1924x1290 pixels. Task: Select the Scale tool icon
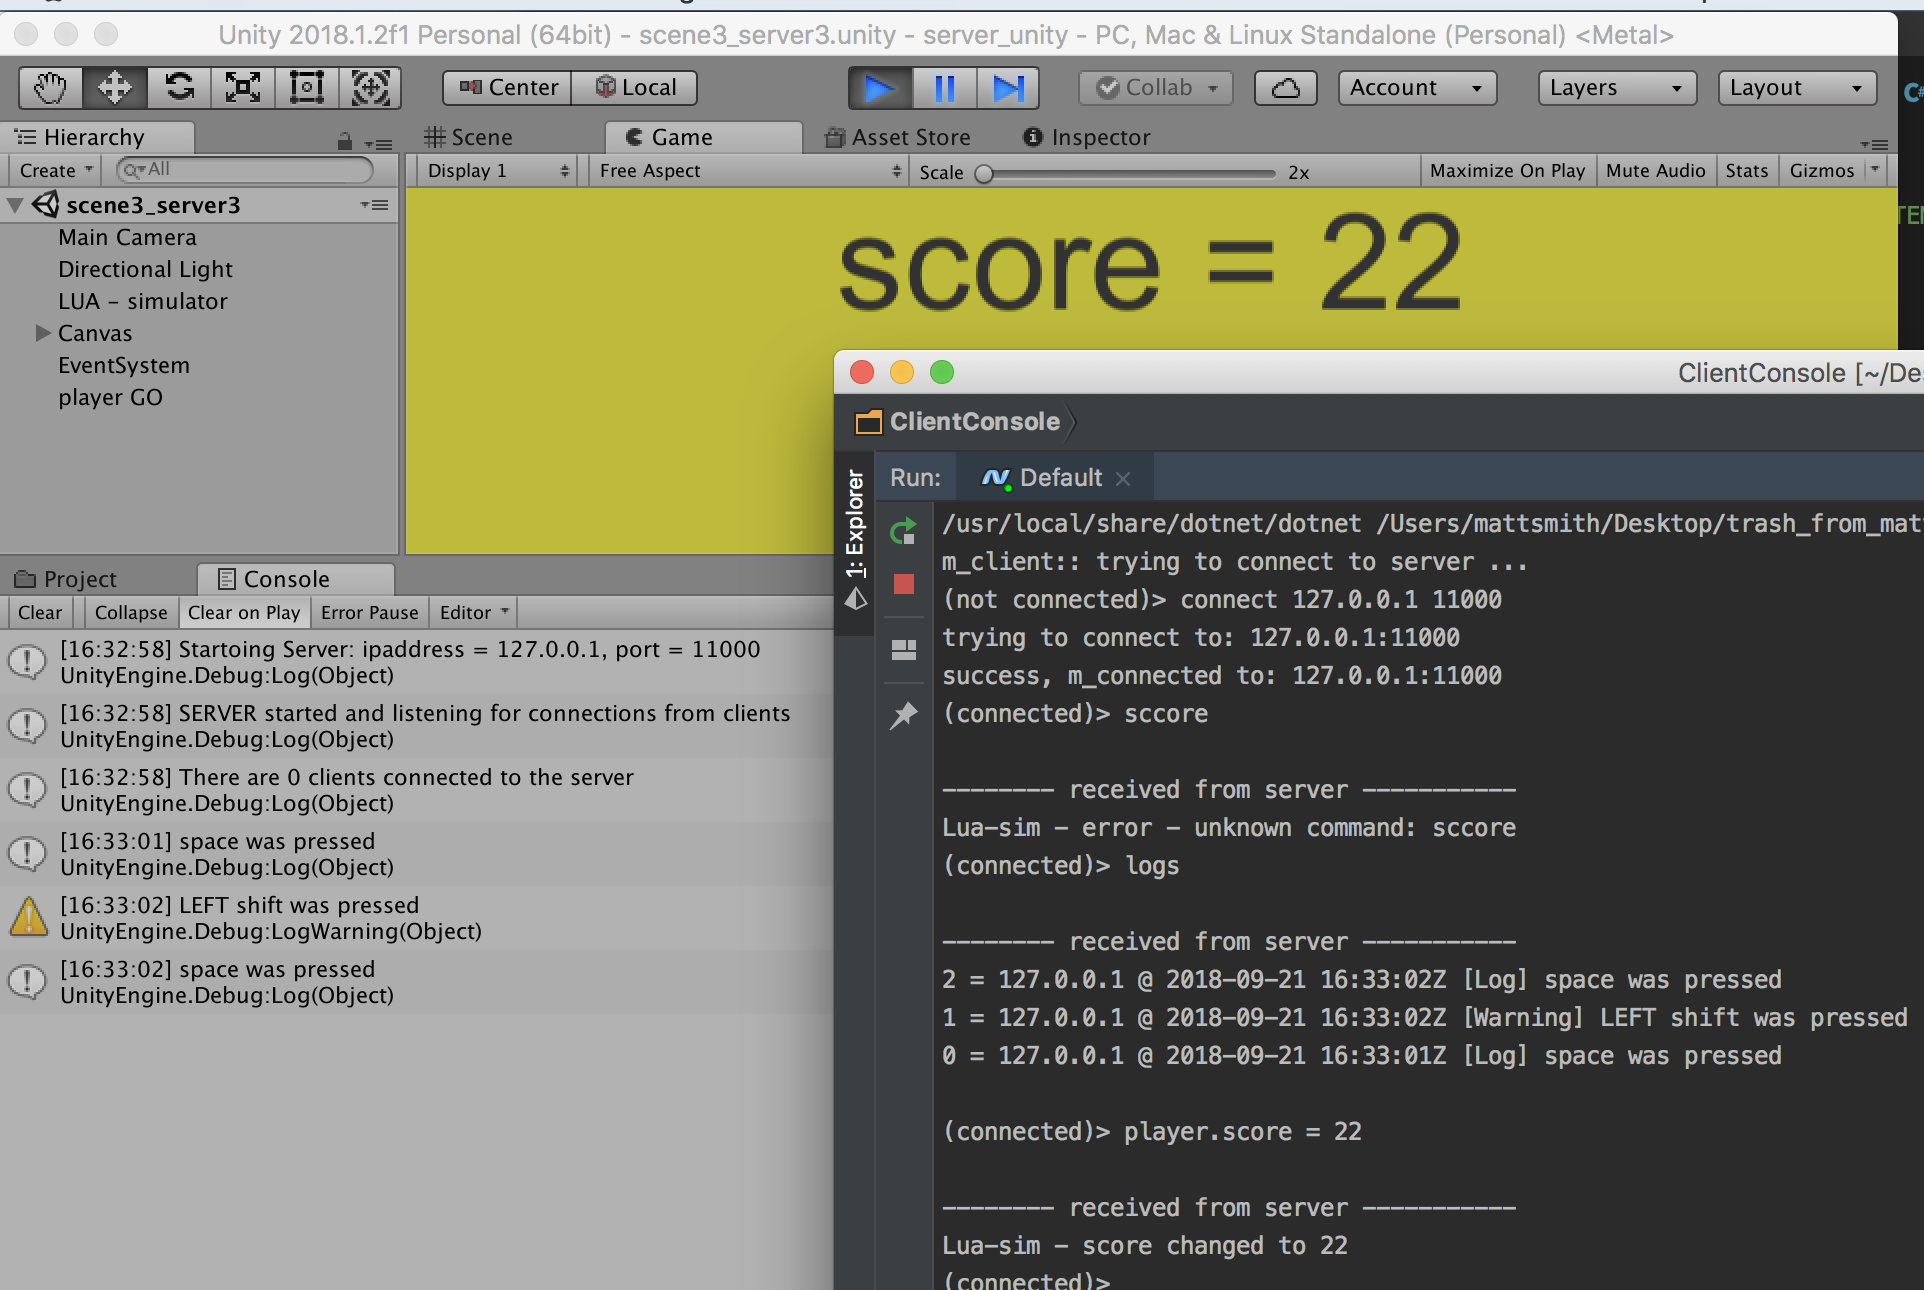tap(243, 88)
